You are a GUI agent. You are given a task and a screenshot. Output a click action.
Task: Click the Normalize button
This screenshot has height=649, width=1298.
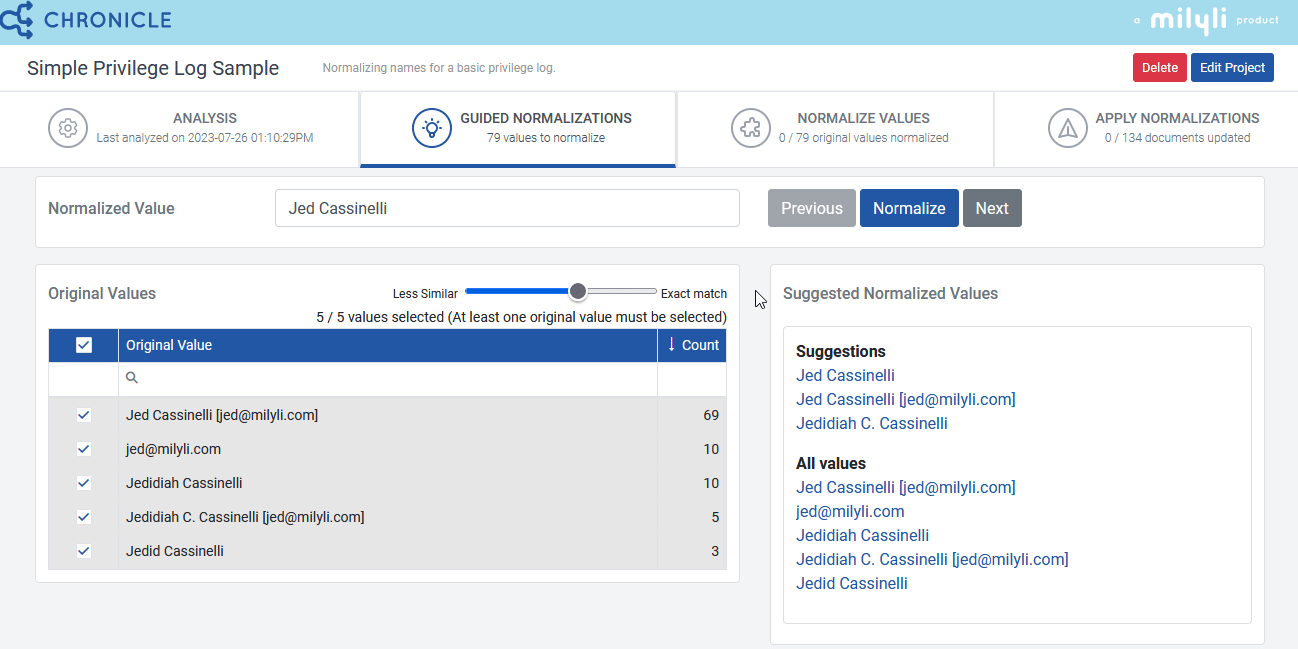(908, 208)
